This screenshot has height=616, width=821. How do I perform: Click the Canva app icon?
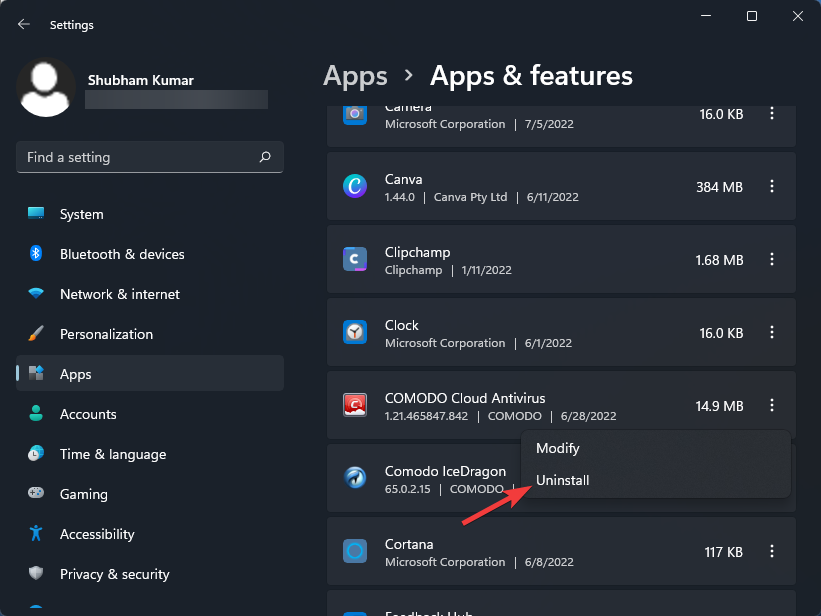tap(355, 186)
